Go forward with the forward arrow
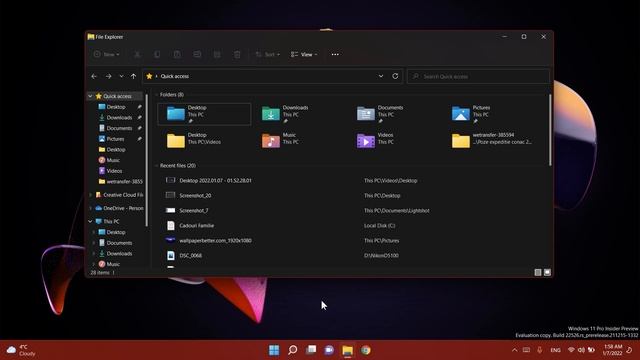 tap(109, 76)
